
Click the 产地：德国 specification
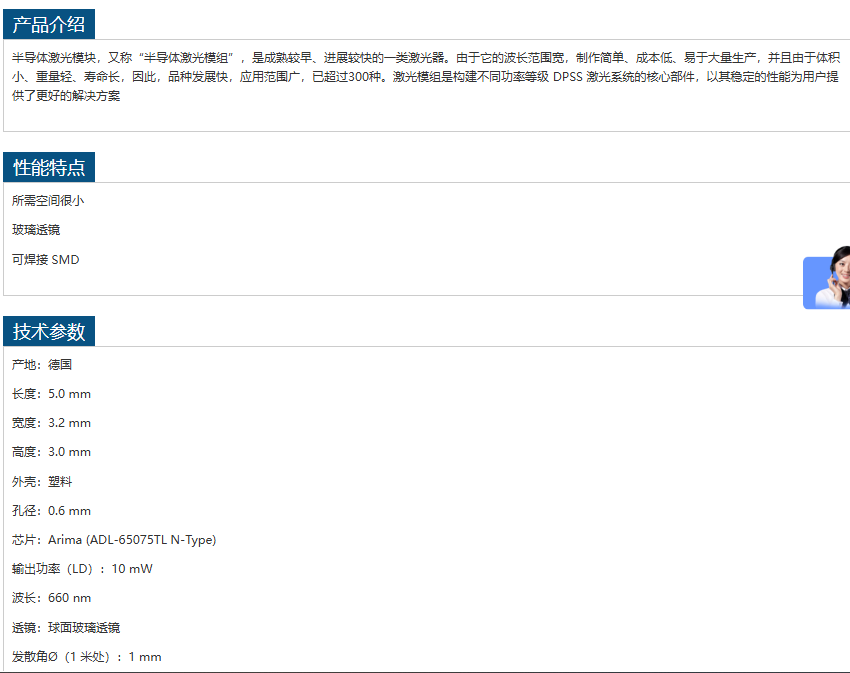click(42, 365)
